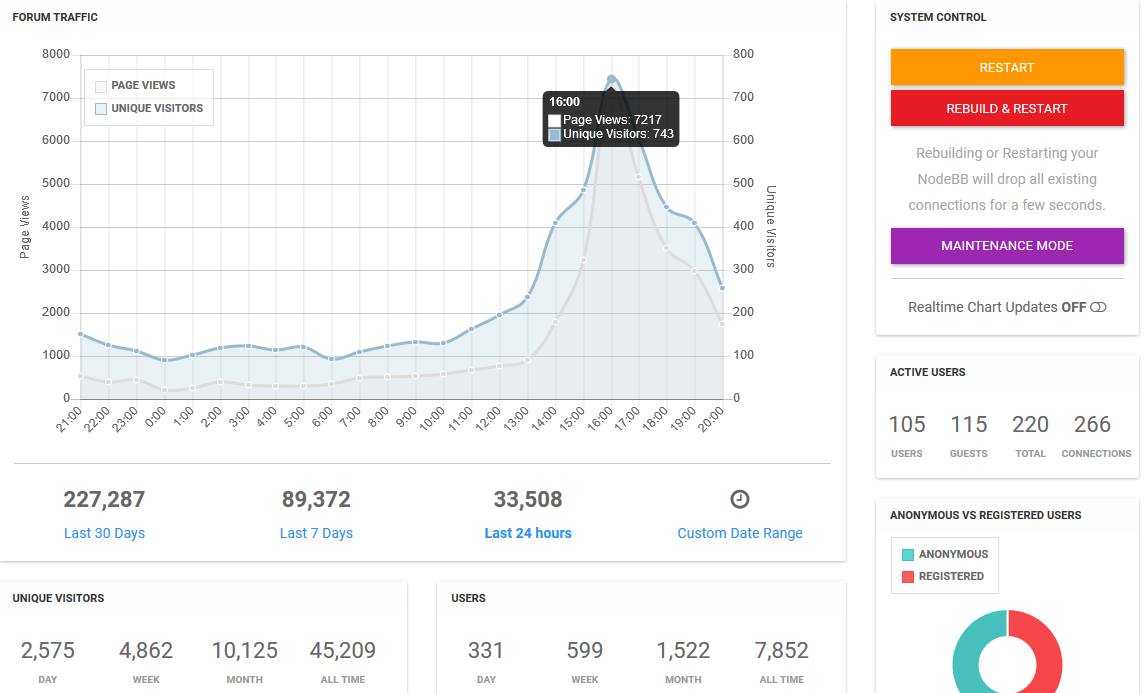The image size is (1144, 693).
Task: Toggle Page Views legend swatch
Action: point(101,86)
